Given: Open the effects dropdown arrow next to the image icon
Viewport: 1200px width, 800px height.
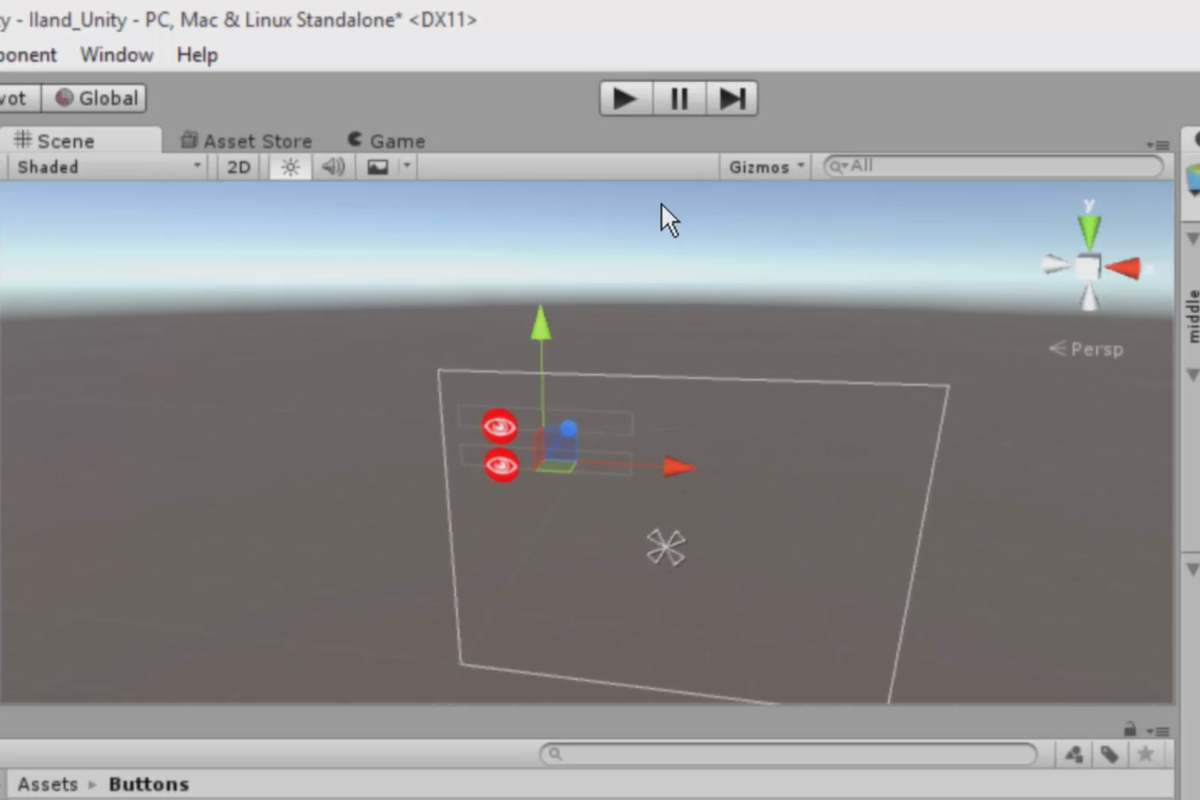Looking at the screenshot, I should (x=405, y=166).
